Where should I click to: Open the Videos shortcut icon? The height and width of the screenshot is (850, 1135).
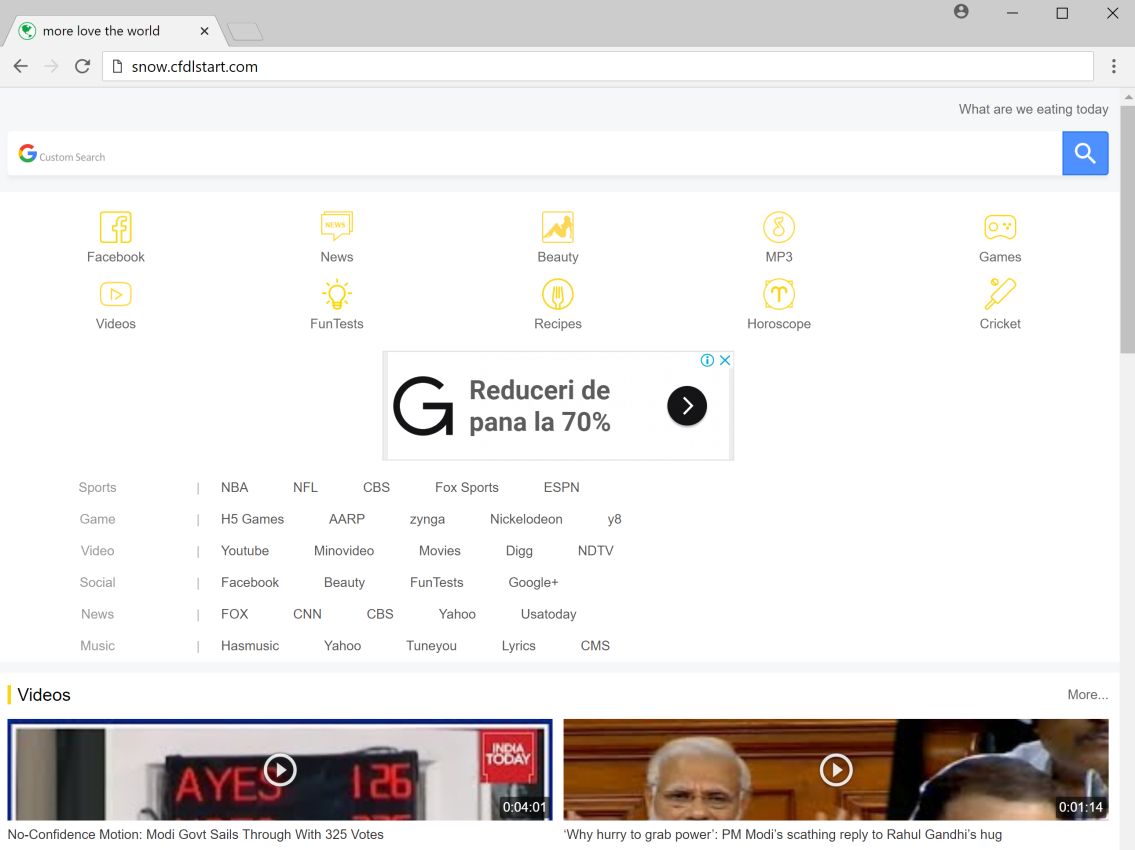point(115,295)
